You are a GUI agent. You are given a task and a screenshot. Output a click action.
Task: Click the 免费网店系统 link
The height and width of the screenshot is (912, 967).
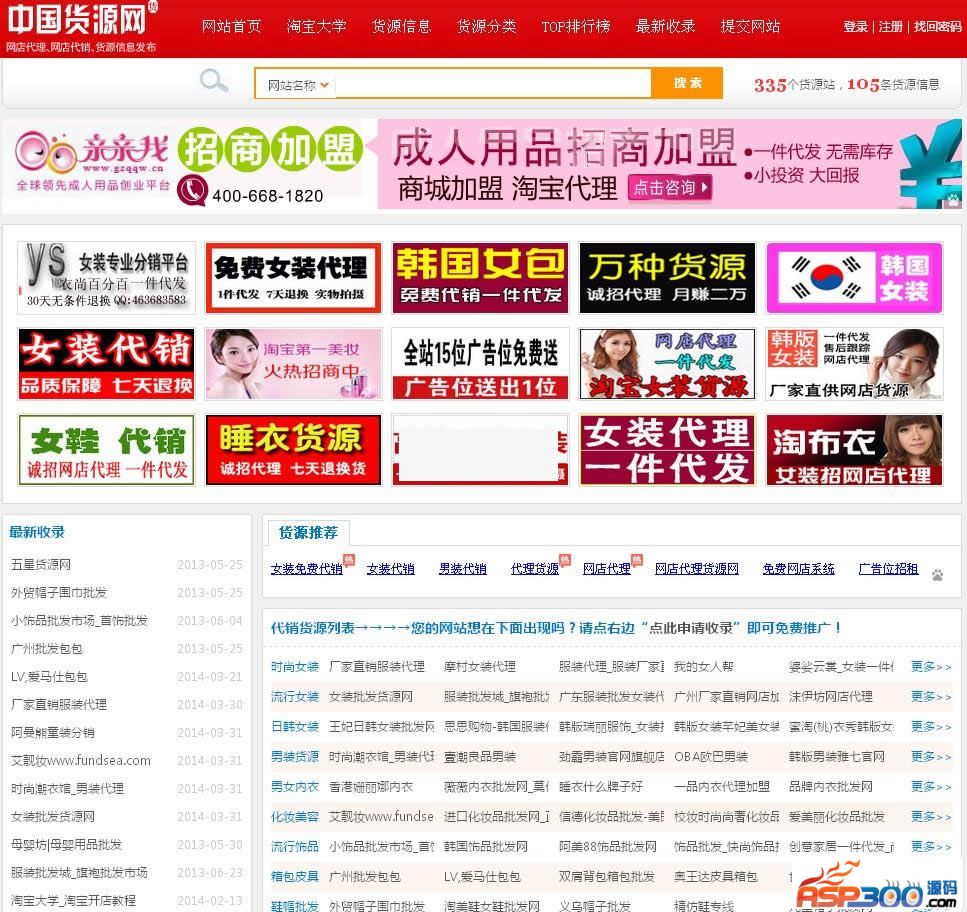click(799, 569)
